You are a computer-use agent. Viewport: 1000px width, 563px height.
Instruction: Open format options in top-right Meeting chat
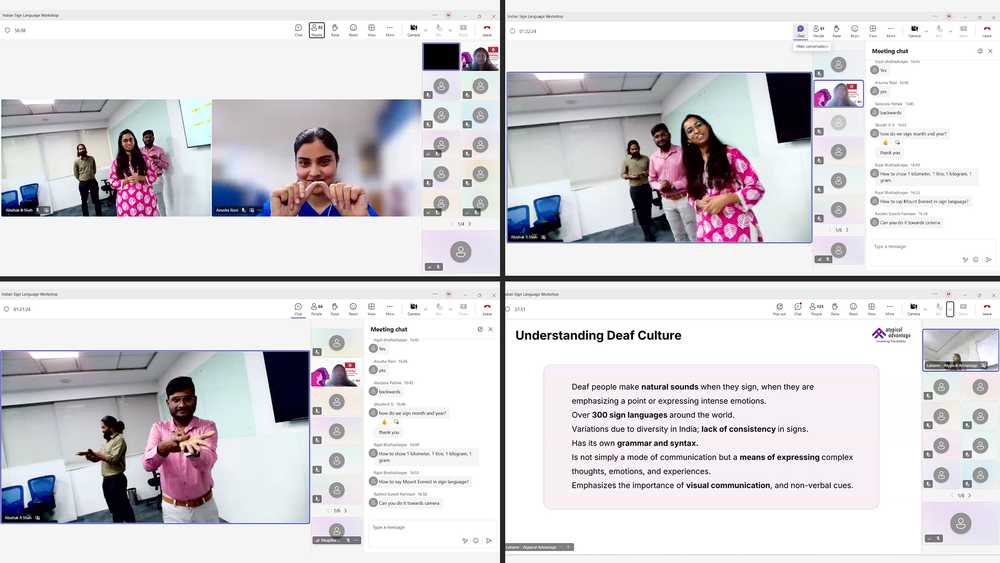965,260
